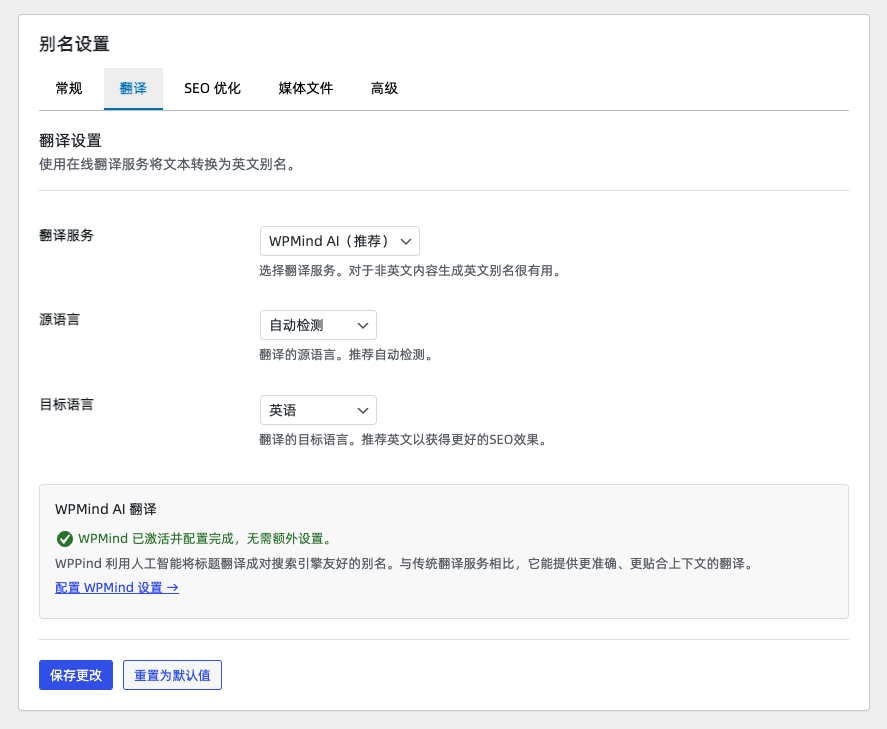
Task: Click the 翻译服务 field label
Action: tap(67, 235)
